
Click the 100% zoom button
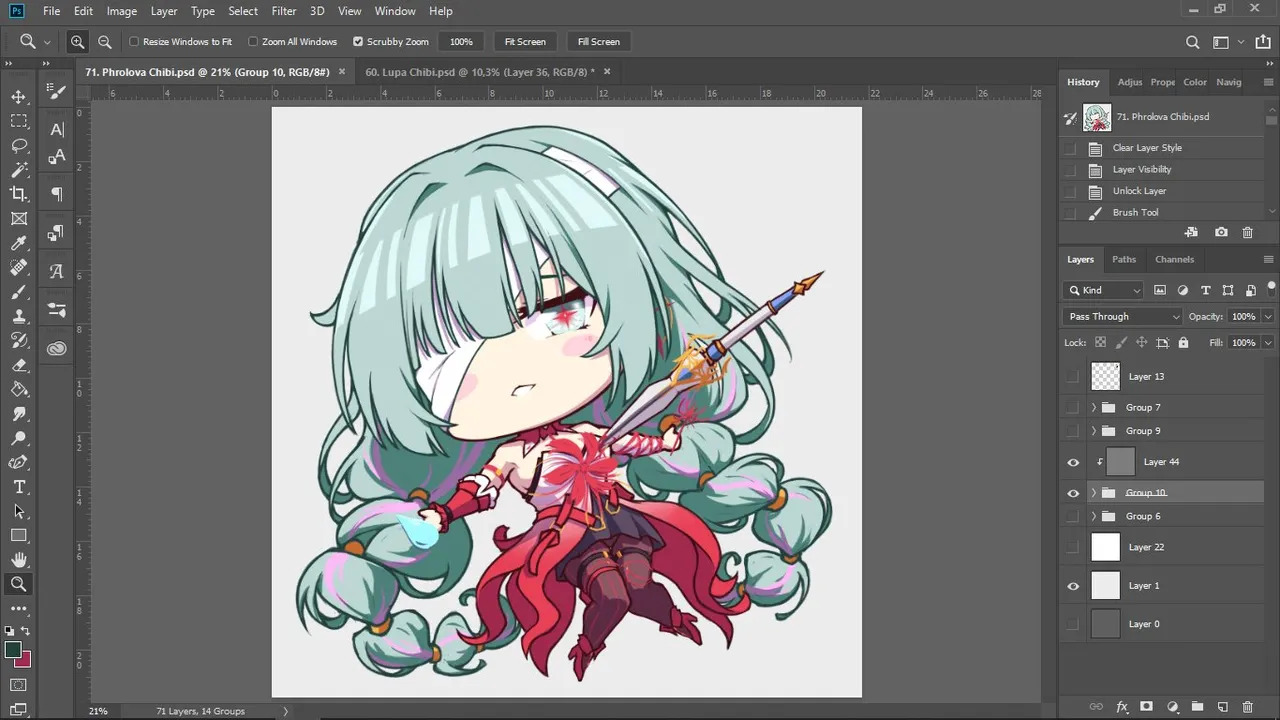tap(461, 42)
